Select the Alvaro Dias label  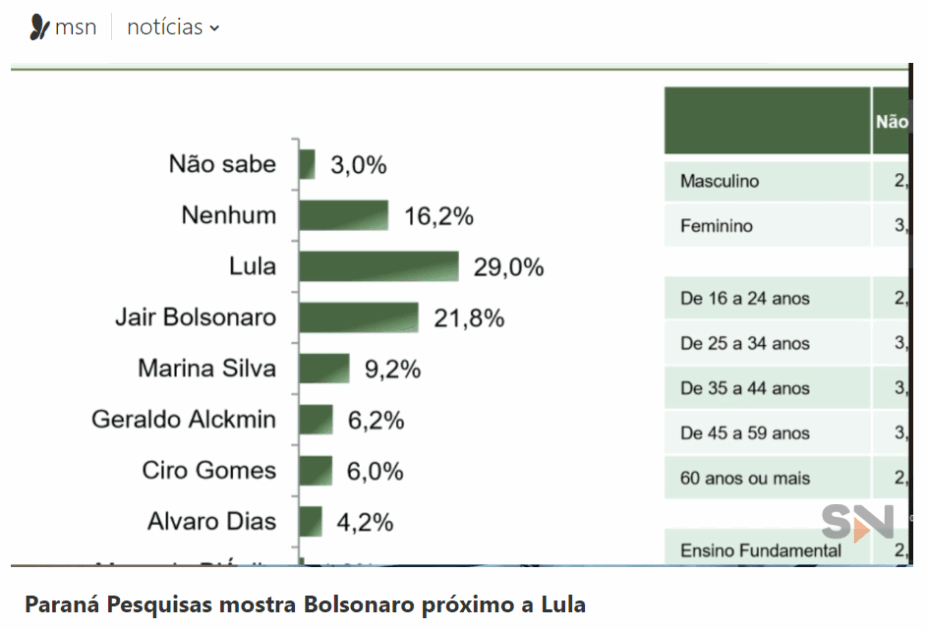click(211, 522)
